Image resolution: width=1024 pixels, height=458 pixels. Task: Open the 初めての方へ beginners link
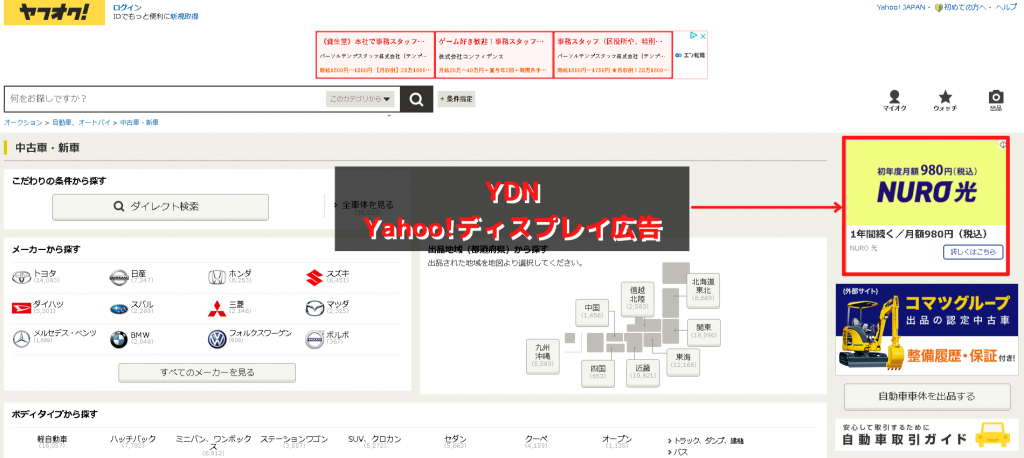[965, 7]
